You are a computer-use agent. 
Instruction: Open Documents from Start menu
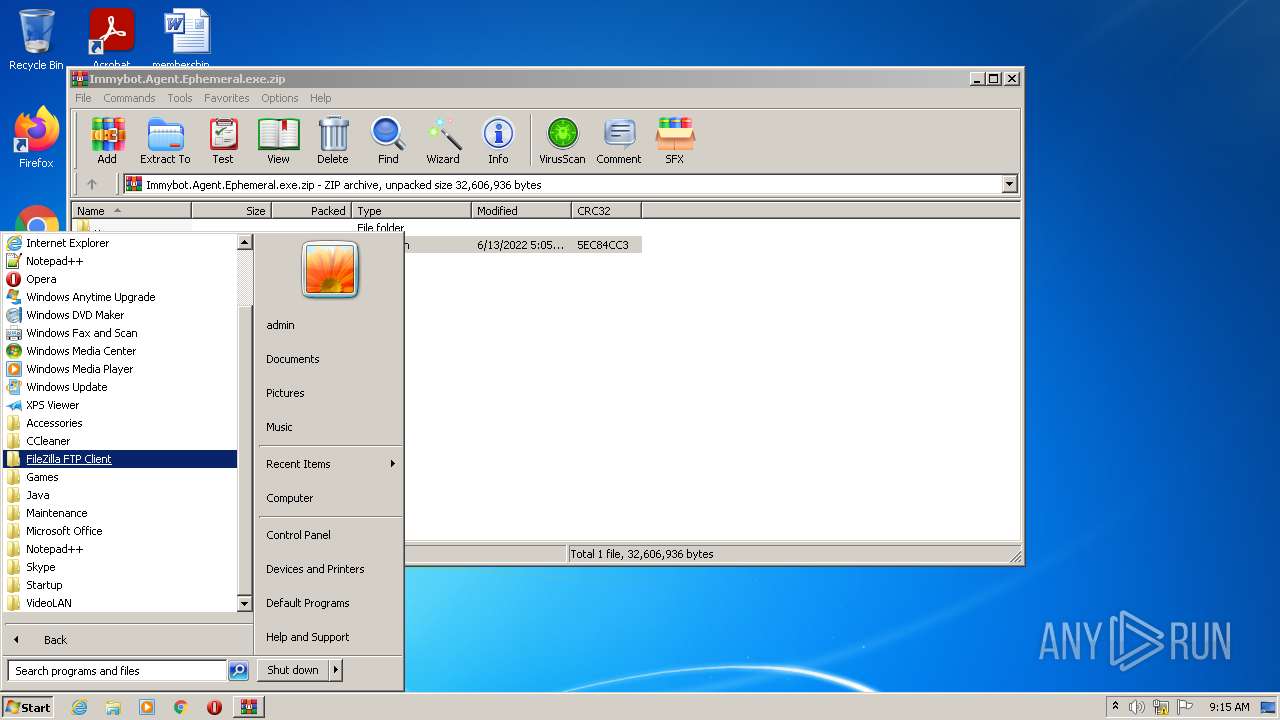coord(293,359)
